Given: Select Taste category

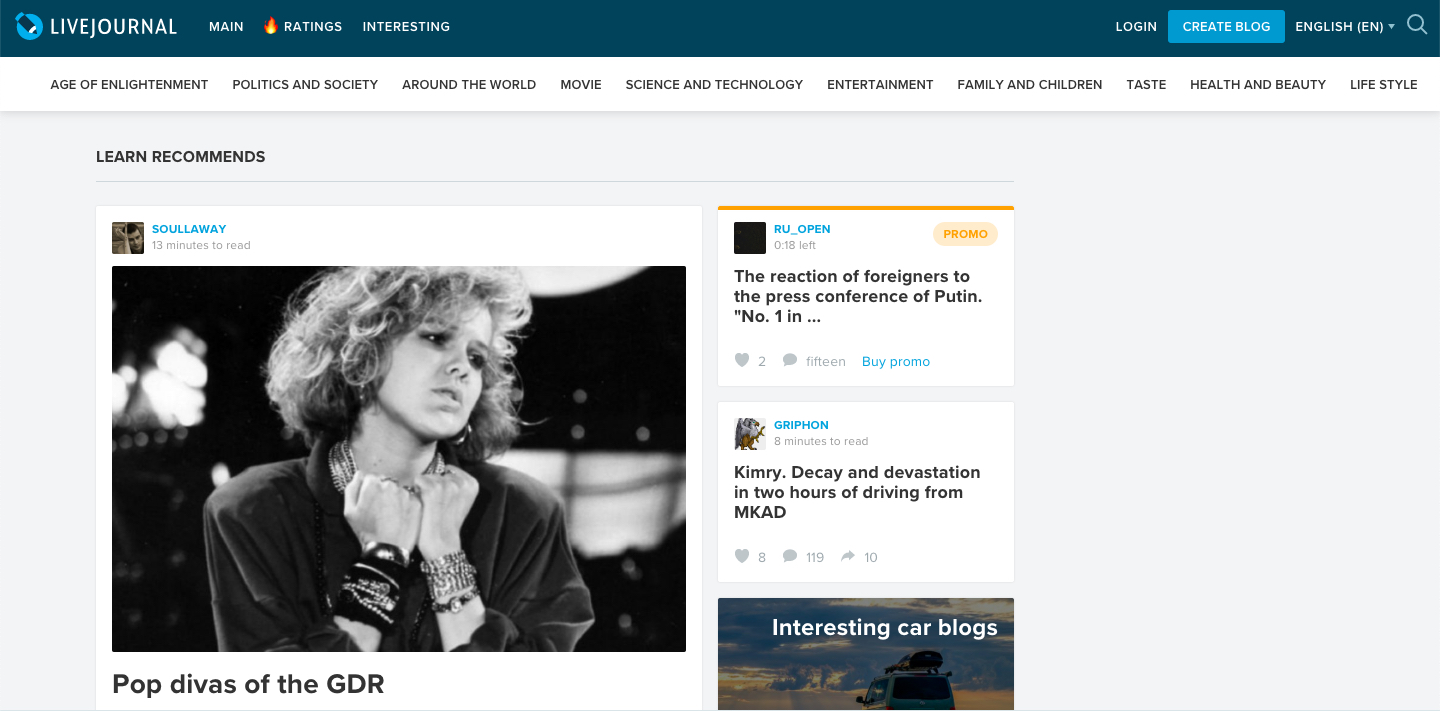Looking at the screenshot, I should pos(1146,85).
